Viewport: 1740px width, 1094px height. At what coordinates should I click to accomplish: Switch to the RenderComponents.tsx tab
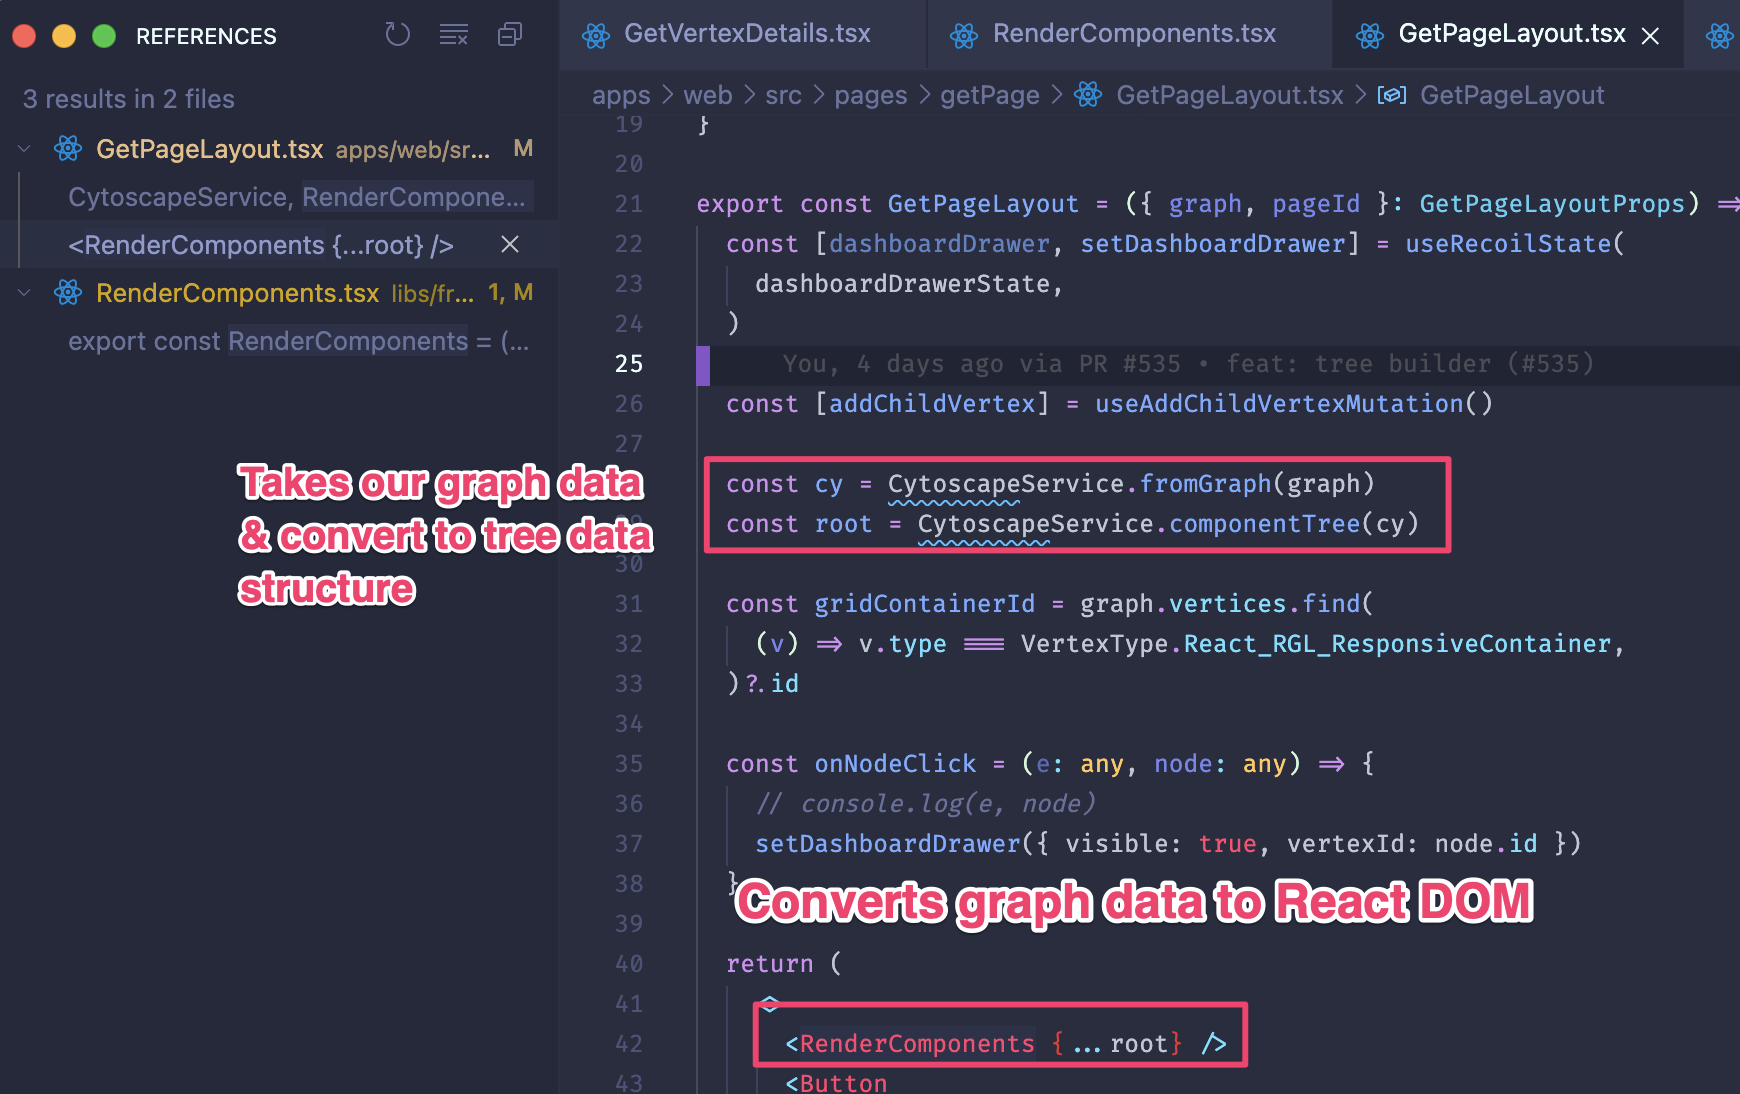click(x=1133, y=33)
